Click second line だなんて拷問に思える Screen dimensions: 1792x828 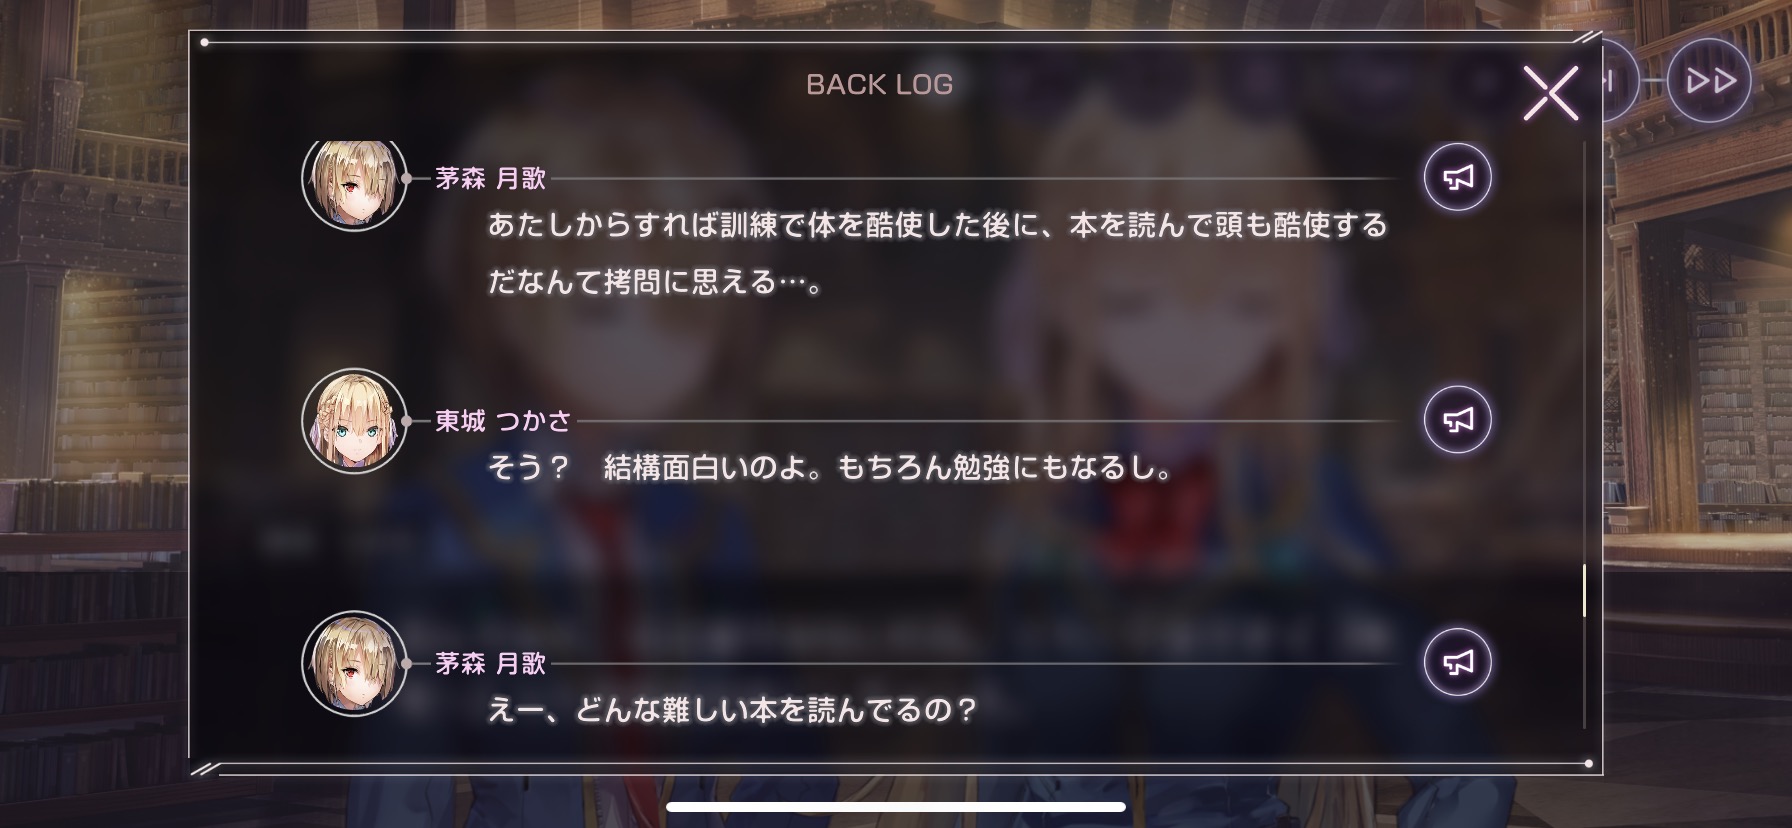[655, 283]
